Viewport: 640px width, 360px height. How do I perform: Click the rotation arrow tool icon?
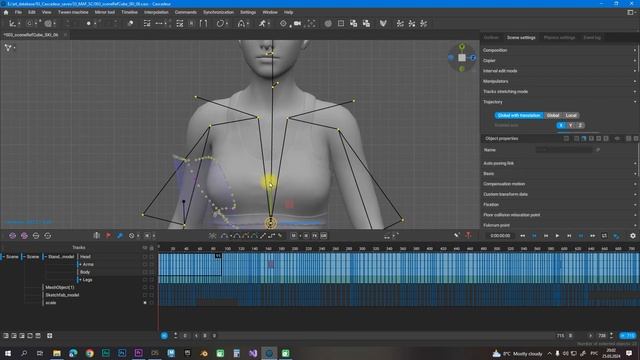point(220,24)
